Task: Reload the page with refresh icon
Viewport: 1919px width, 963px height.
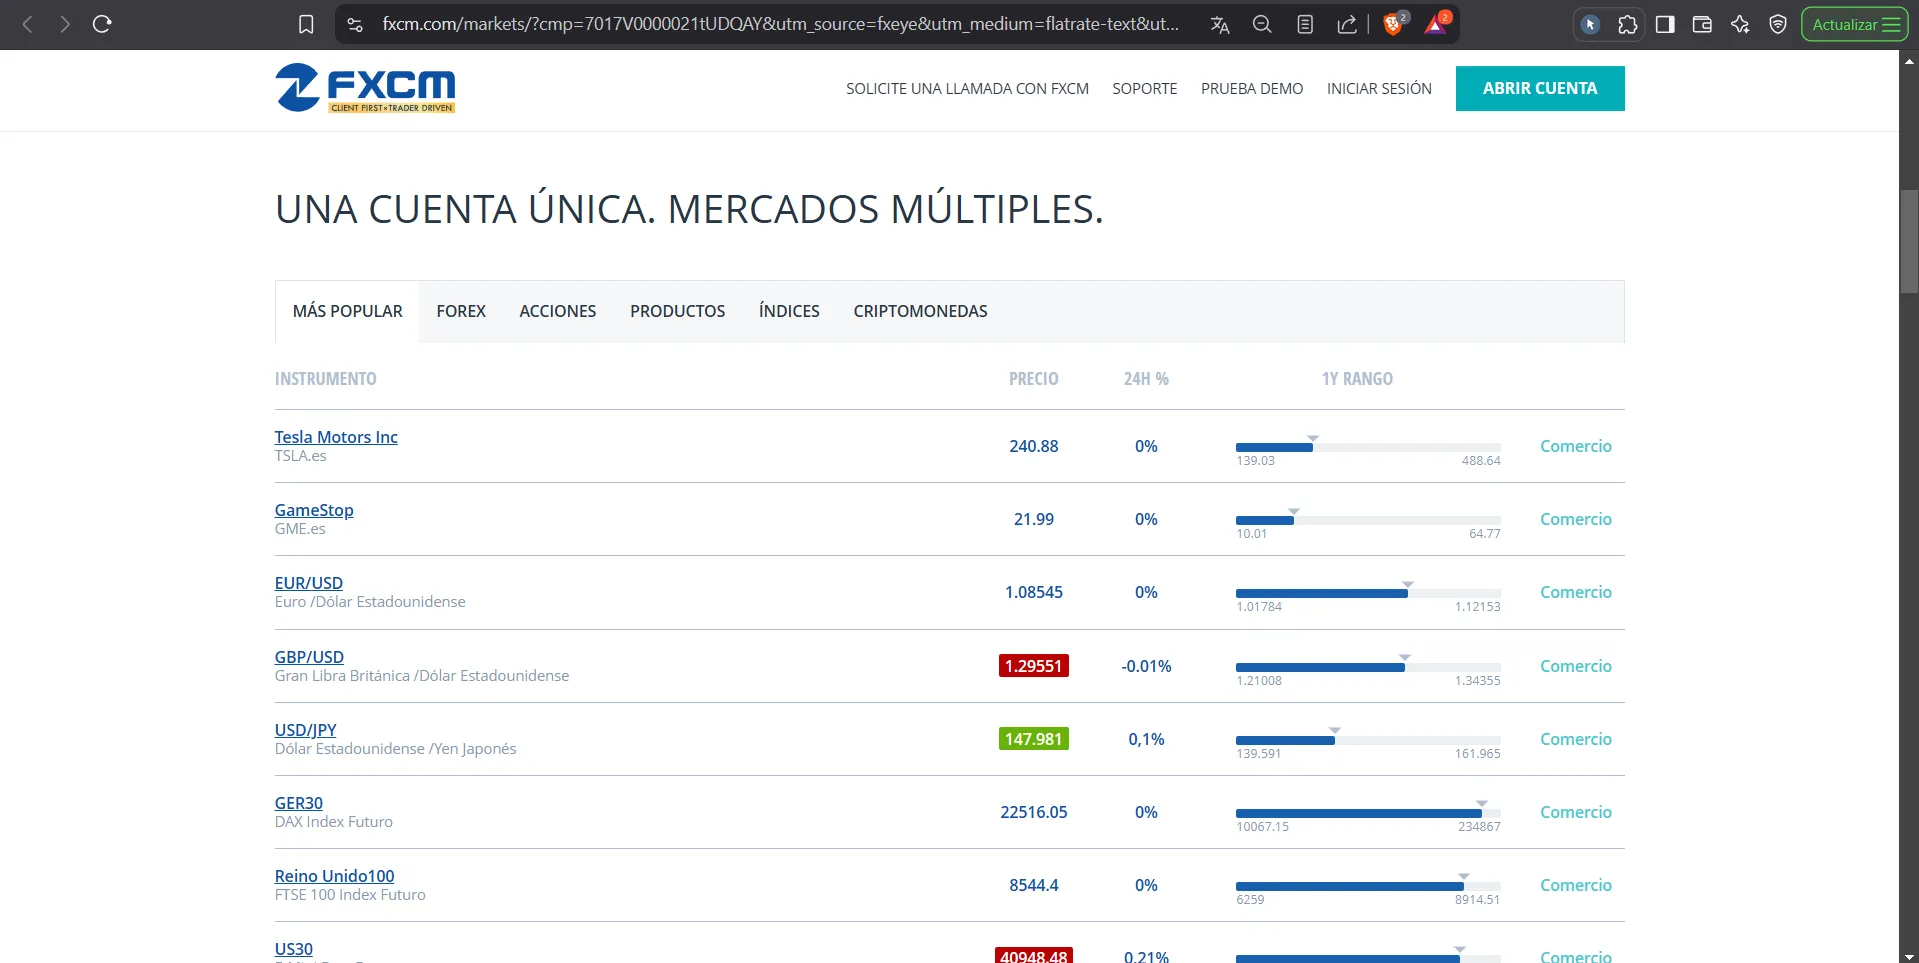Action: 102,24
